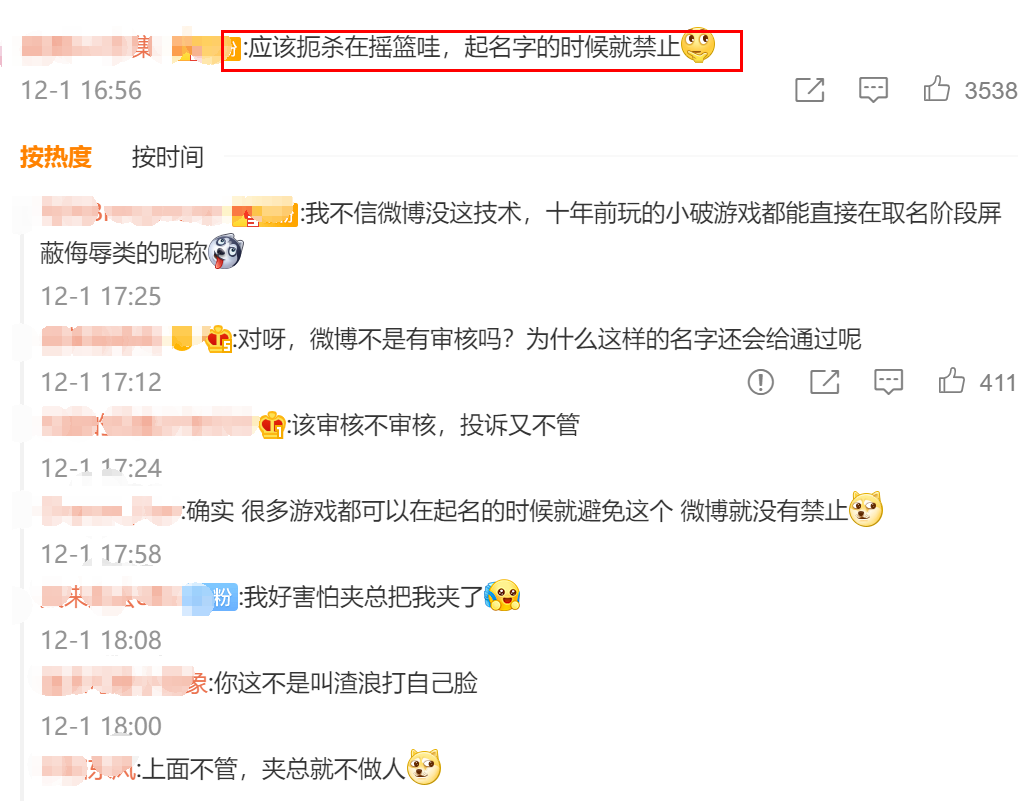Viewport: 1028px width, 801px height.
Task: Click the timestamp 12-1 17:25
Action: (101, 296)
